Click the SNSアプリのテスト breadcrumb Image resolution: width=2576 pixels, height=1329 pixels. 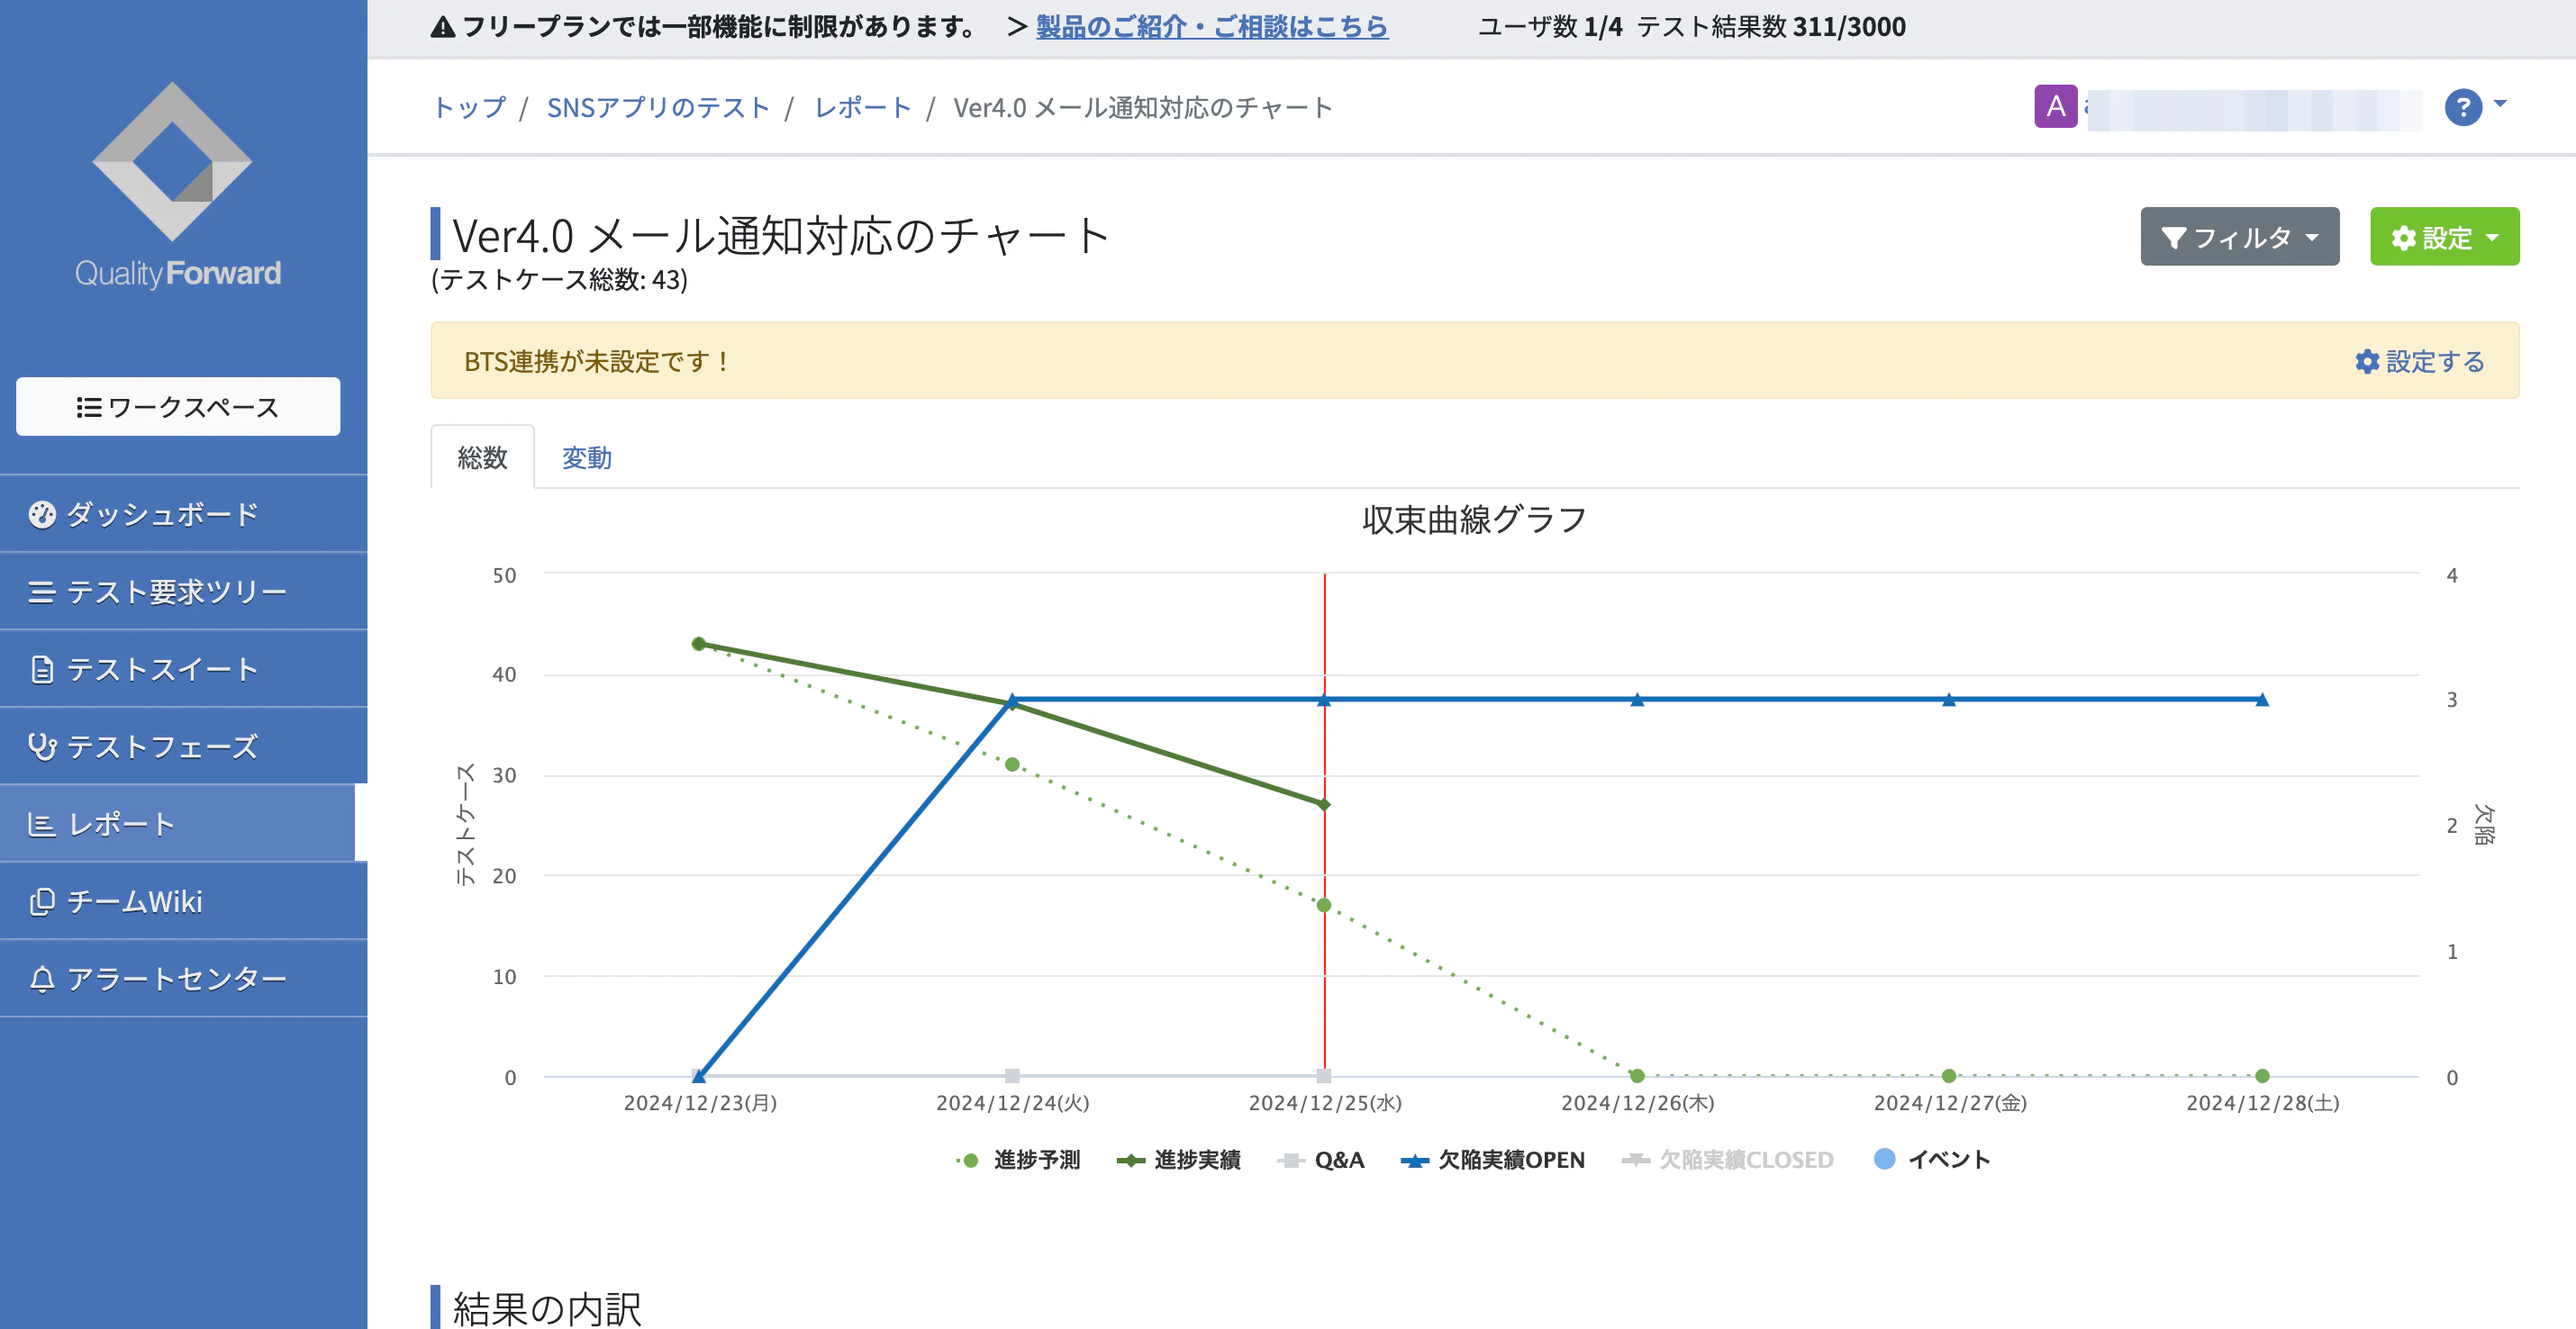point(657,107)
